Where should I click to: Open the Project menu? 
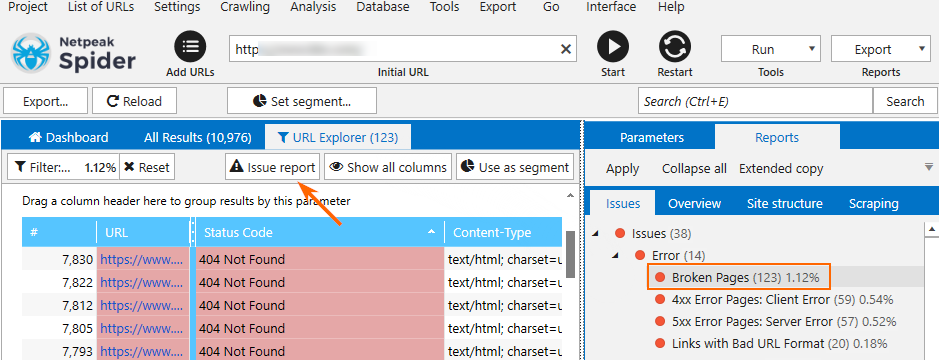tap(29, 7)
